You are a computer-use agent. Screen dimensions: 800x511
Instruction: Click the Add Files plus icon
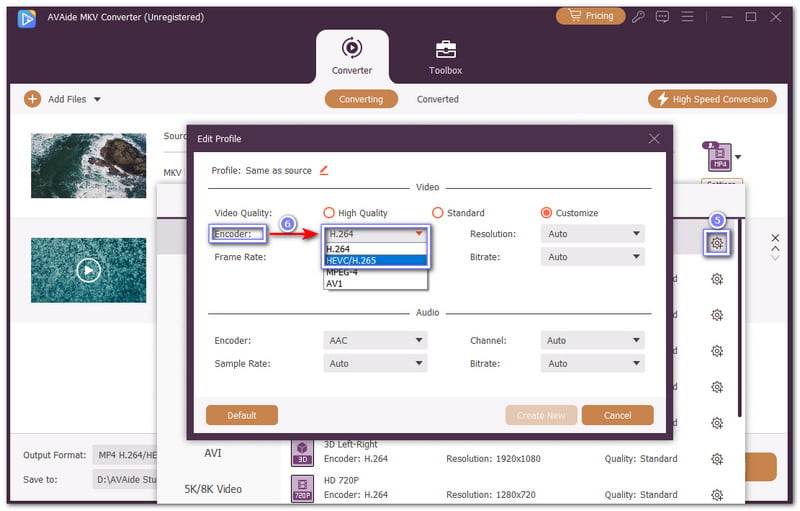32,99
